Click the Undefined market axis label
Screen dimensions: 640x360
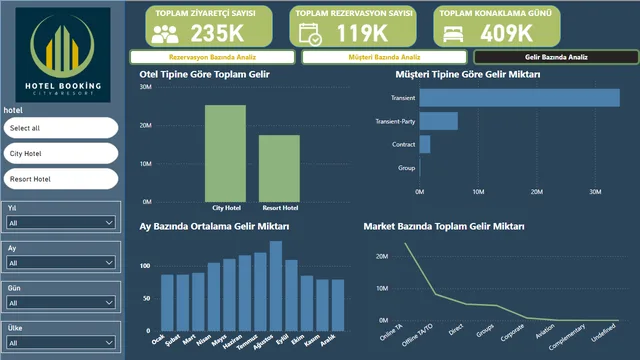603,333
